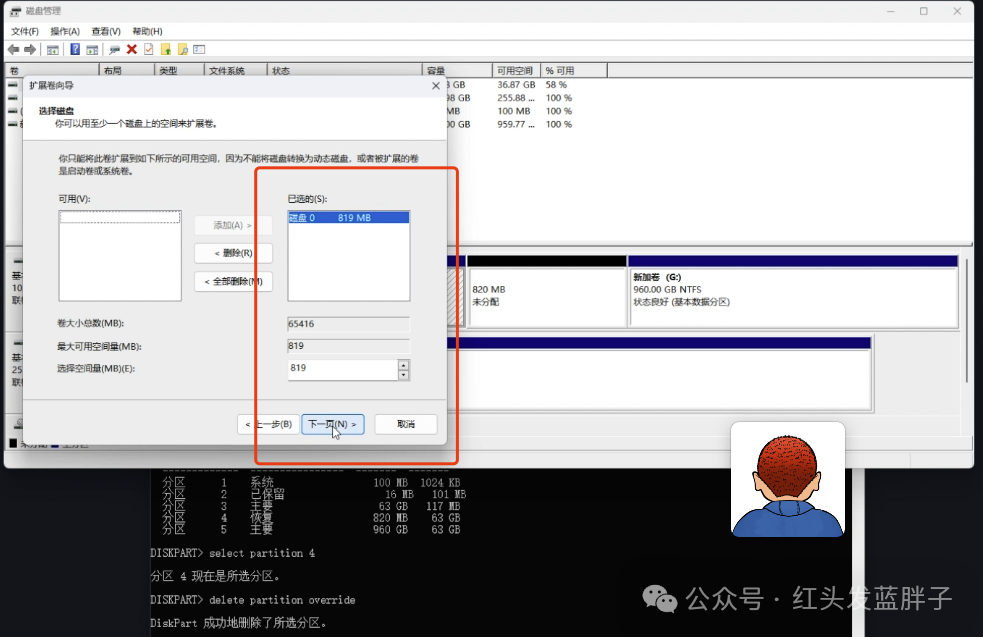This screenshot has width=983, height=637.
Task: Click the folder with green arrow icon
Action: tap(166, 50)
